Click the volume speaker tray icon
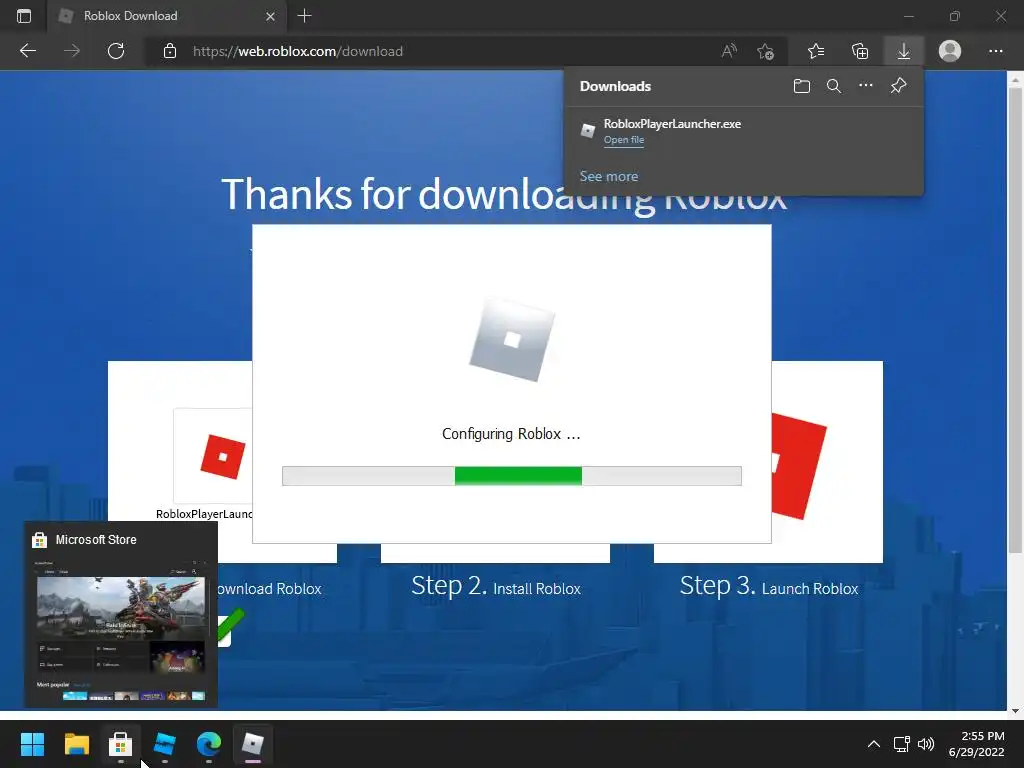The height and width of the screenshot is (768, 1024). click(x=926, y=744)
